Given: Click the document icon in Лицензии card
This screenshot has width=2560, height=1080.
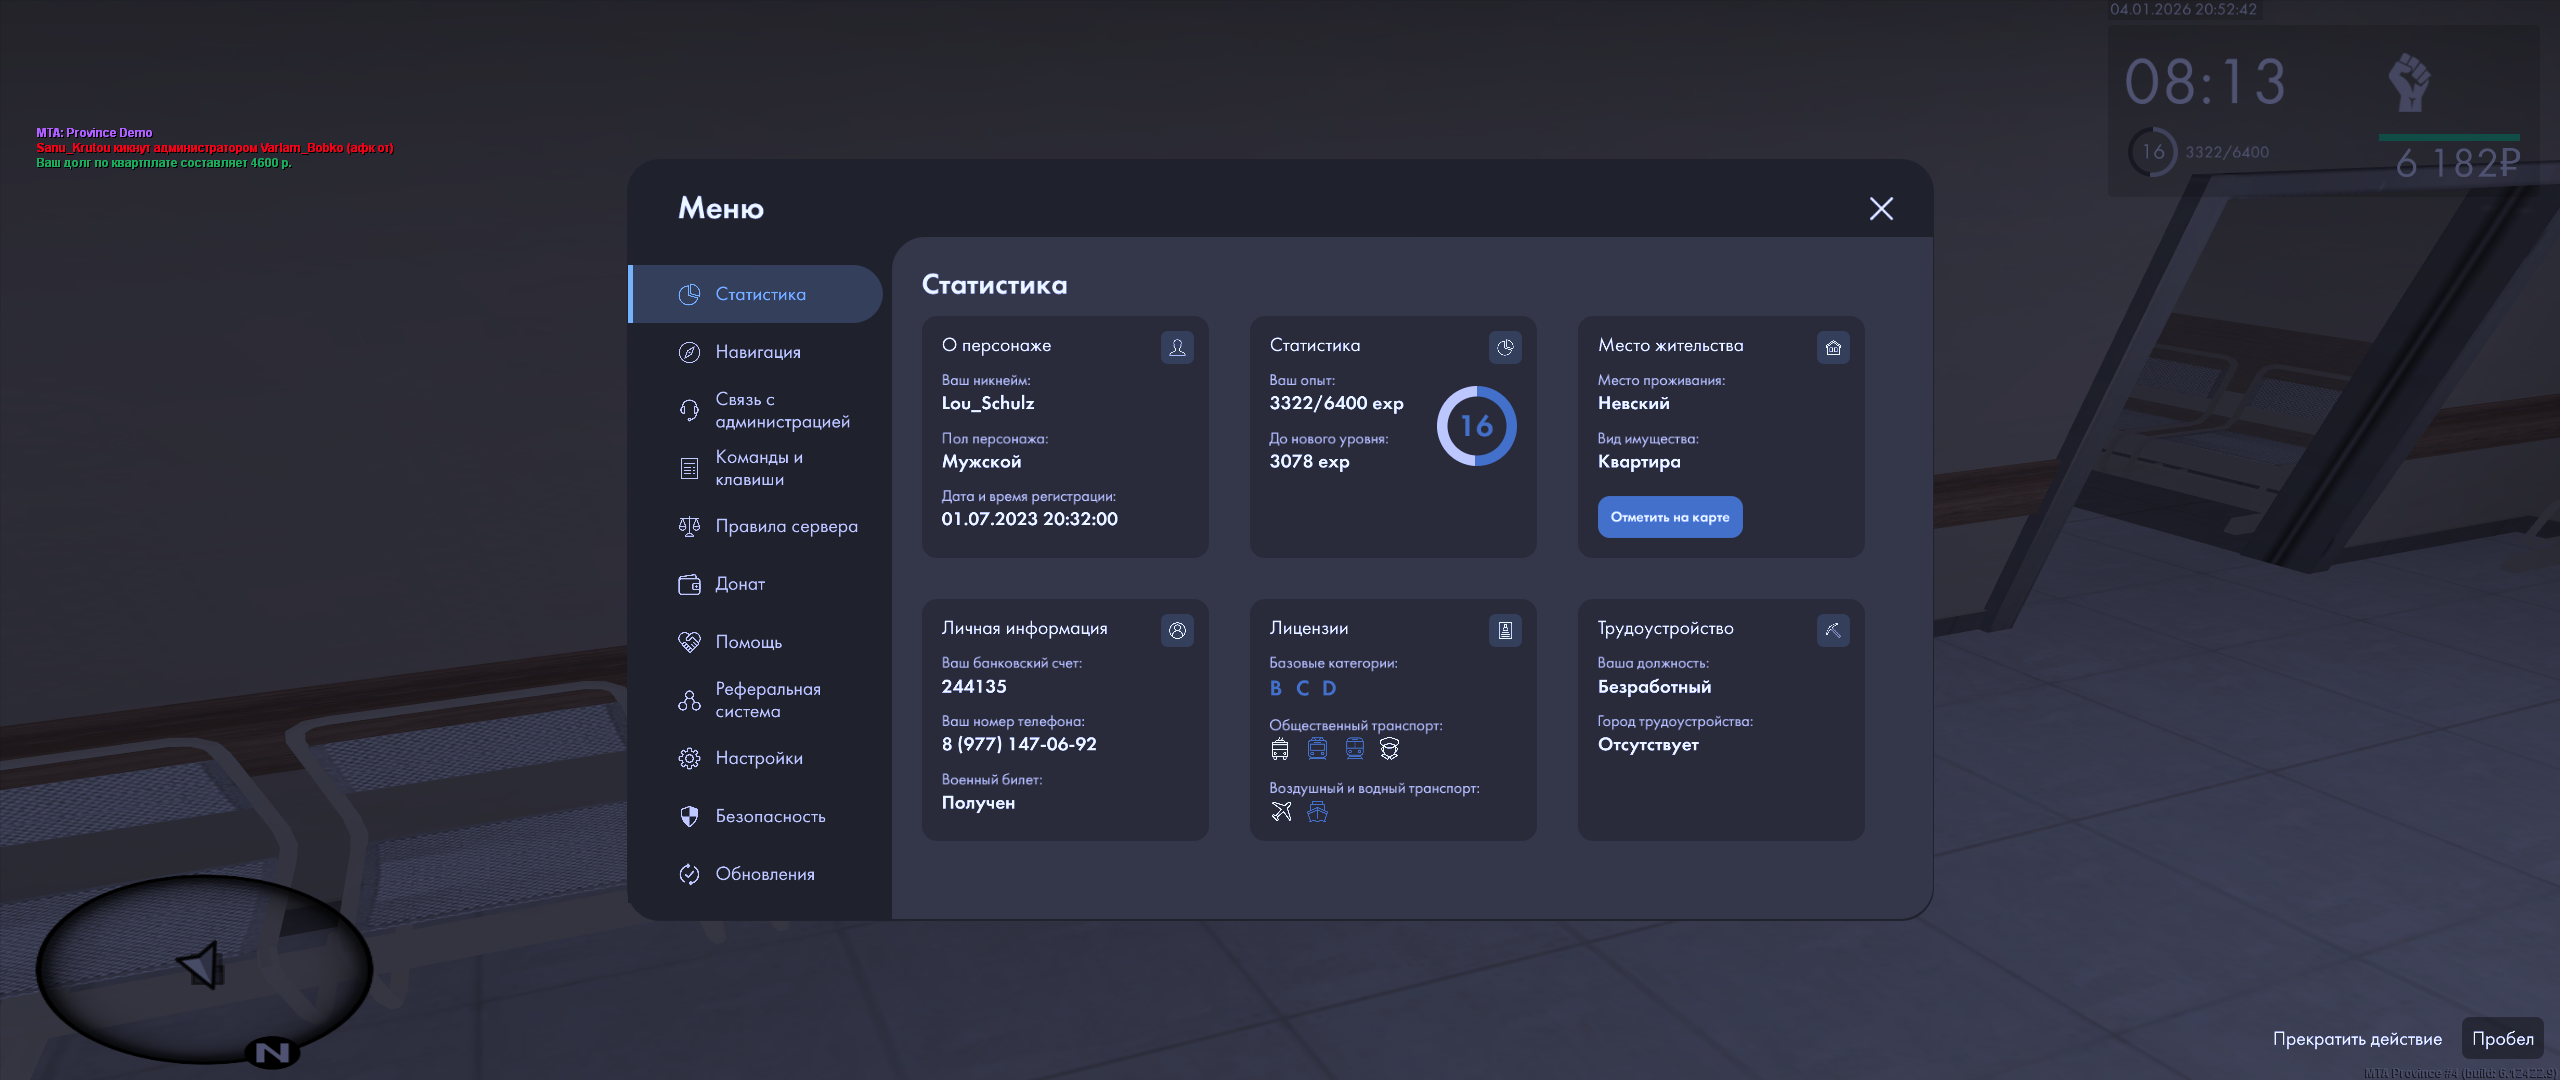Looking at the screenshot, I should coord(1505,630).
